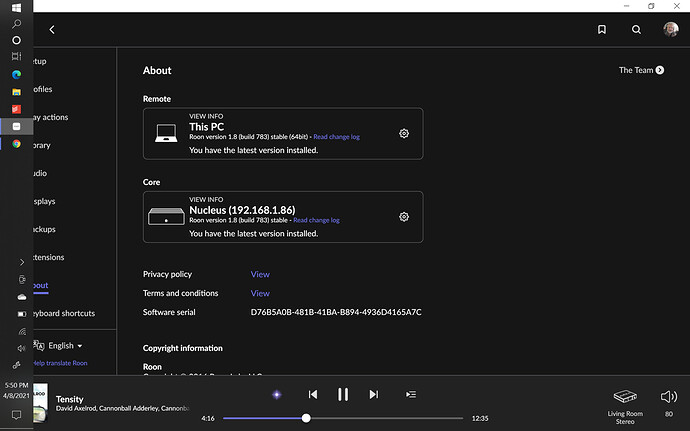
Task: Open Cortana circle in taskbar
Action: pos(16,40)
